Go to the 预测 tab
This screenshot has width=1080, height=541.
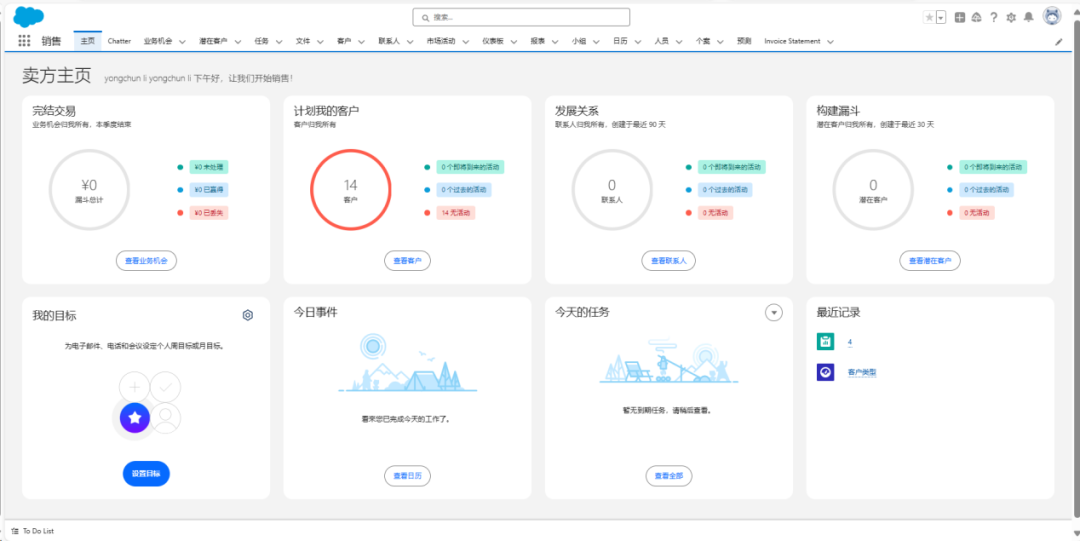coord(744,41)
